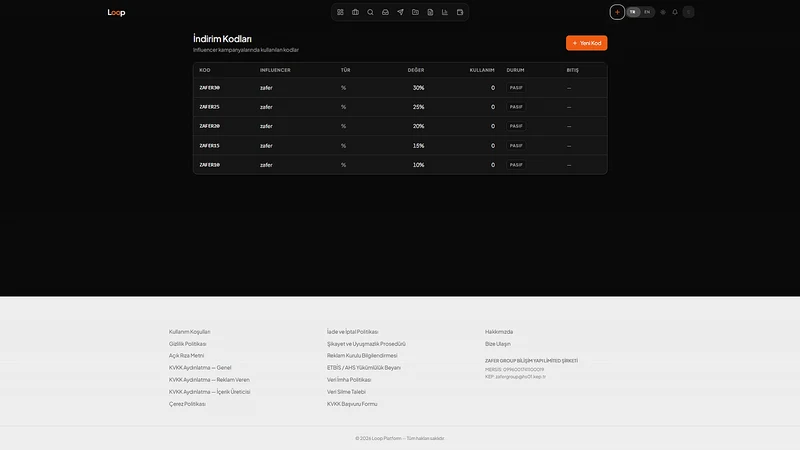Select the ZAFER15 code row

[x=400, y=145]
